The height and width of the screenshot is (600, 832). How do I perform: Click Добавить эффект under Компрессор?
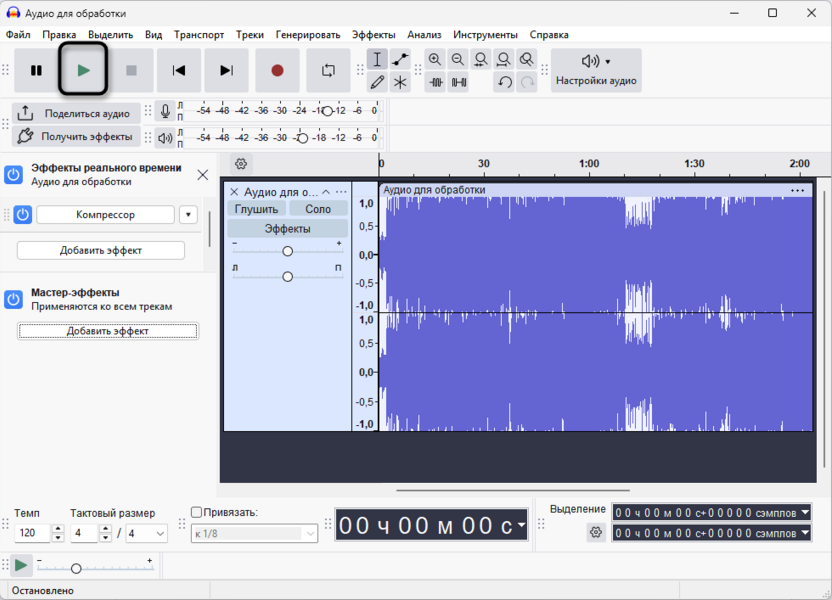[x=101, y=250]
